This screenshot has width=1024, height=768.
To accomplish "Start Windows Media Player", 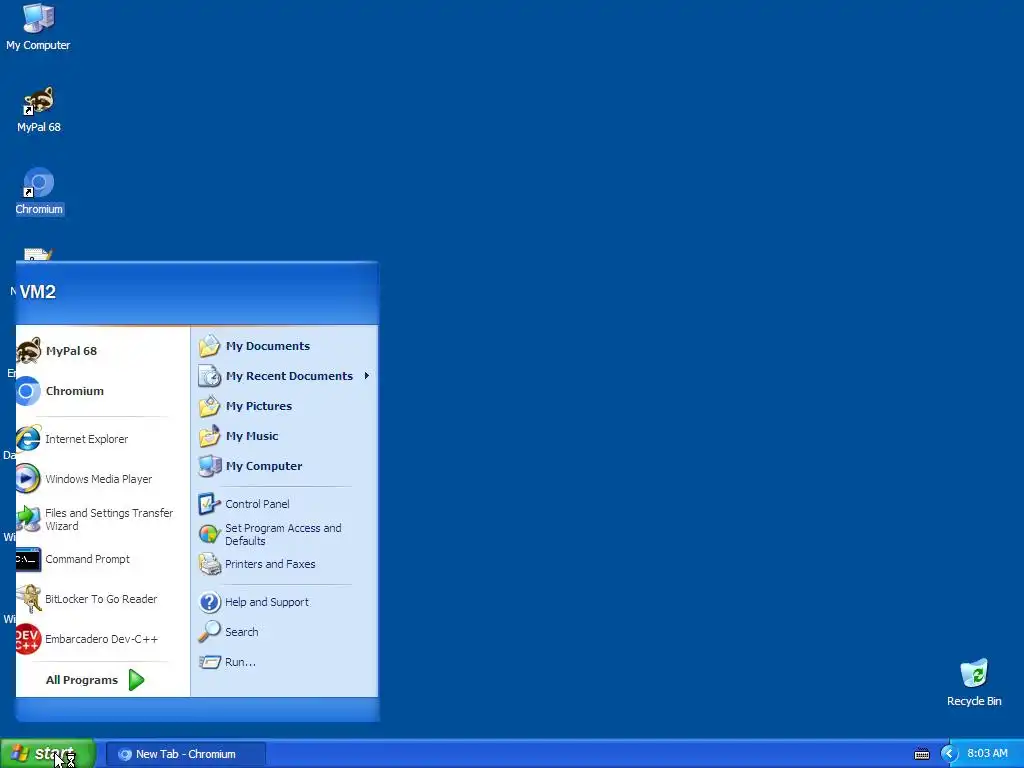I will (x=103, y=479).
